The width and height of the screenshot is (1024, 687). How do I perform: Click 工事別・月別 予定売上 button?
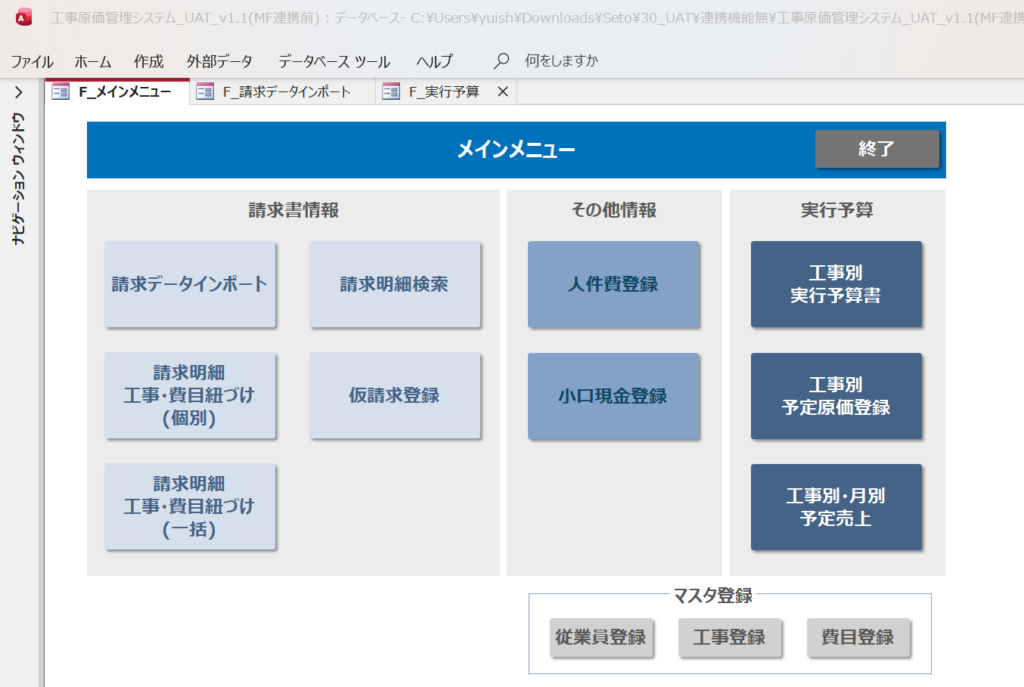(x=836, y=506)
